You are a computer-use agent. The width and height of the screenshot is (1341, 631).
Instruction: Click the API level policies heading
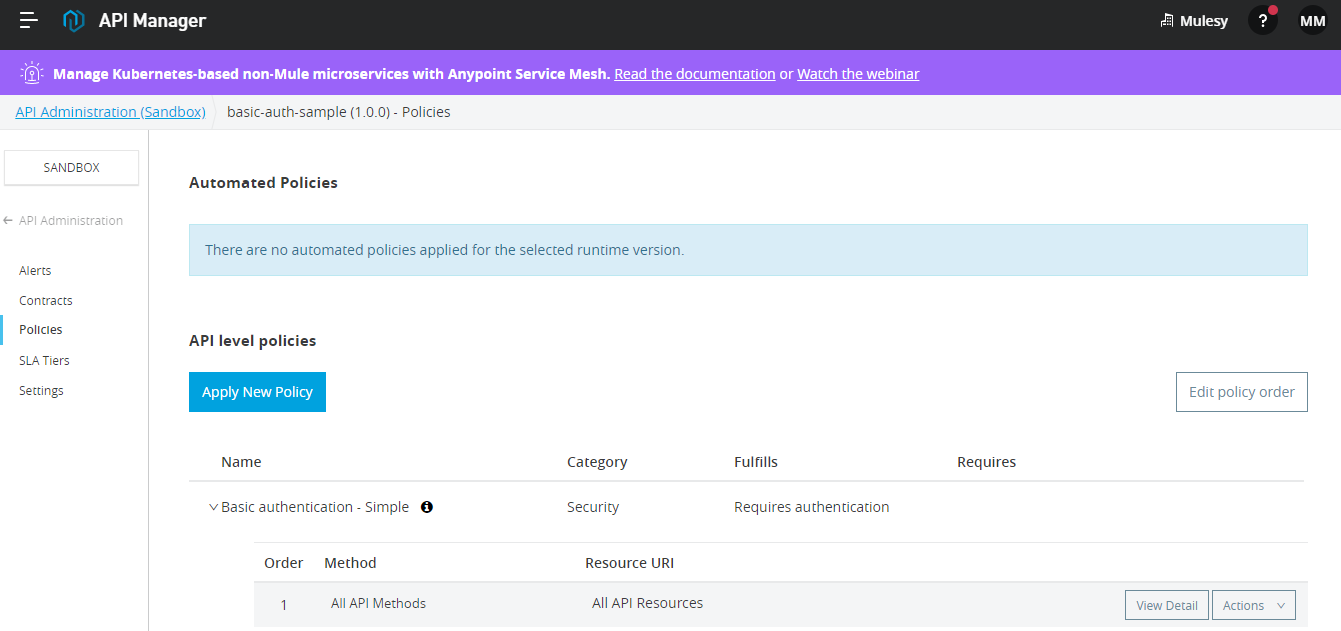252,341
